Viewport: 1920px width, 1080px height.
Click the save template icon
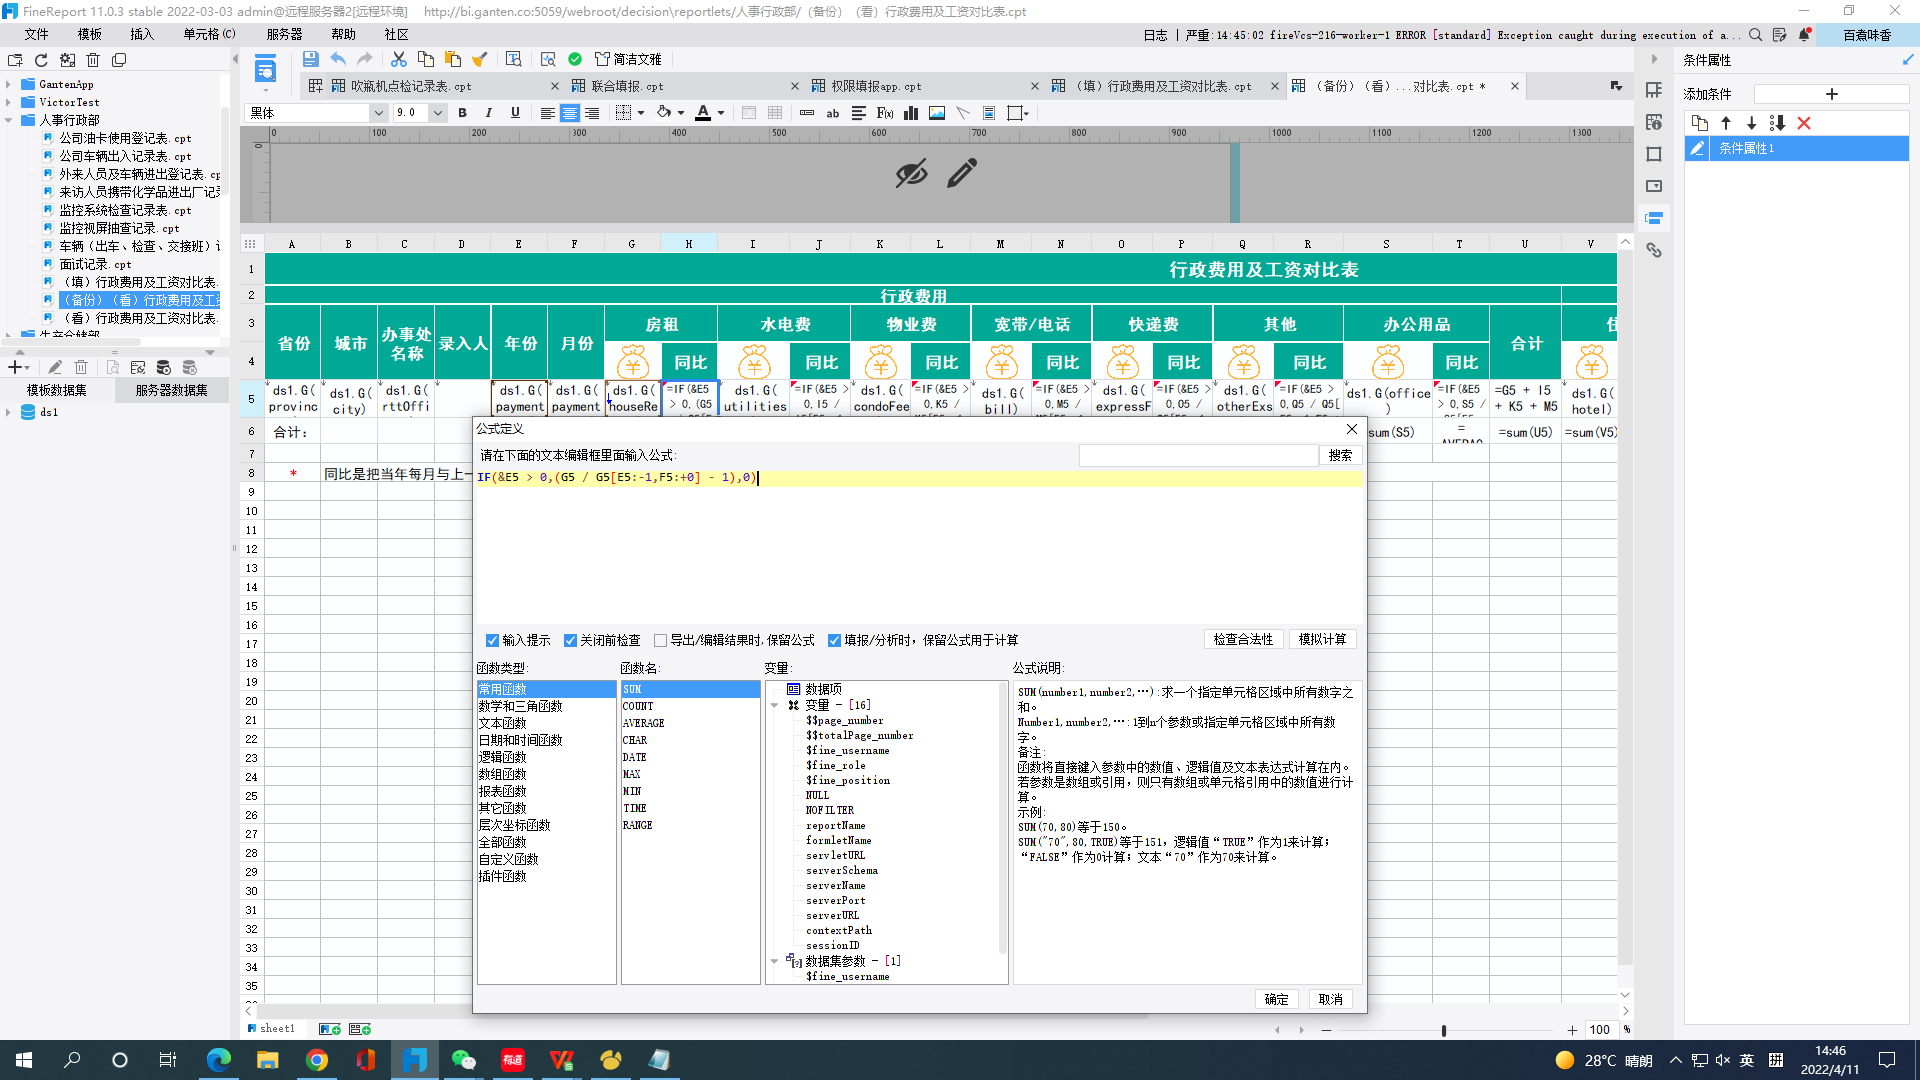pos(310,60)
